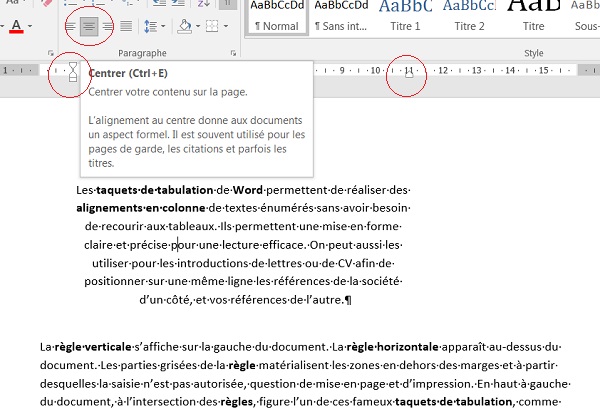Click the bold words "règle horizontale"
600x414 pixels.
(392, 347)
